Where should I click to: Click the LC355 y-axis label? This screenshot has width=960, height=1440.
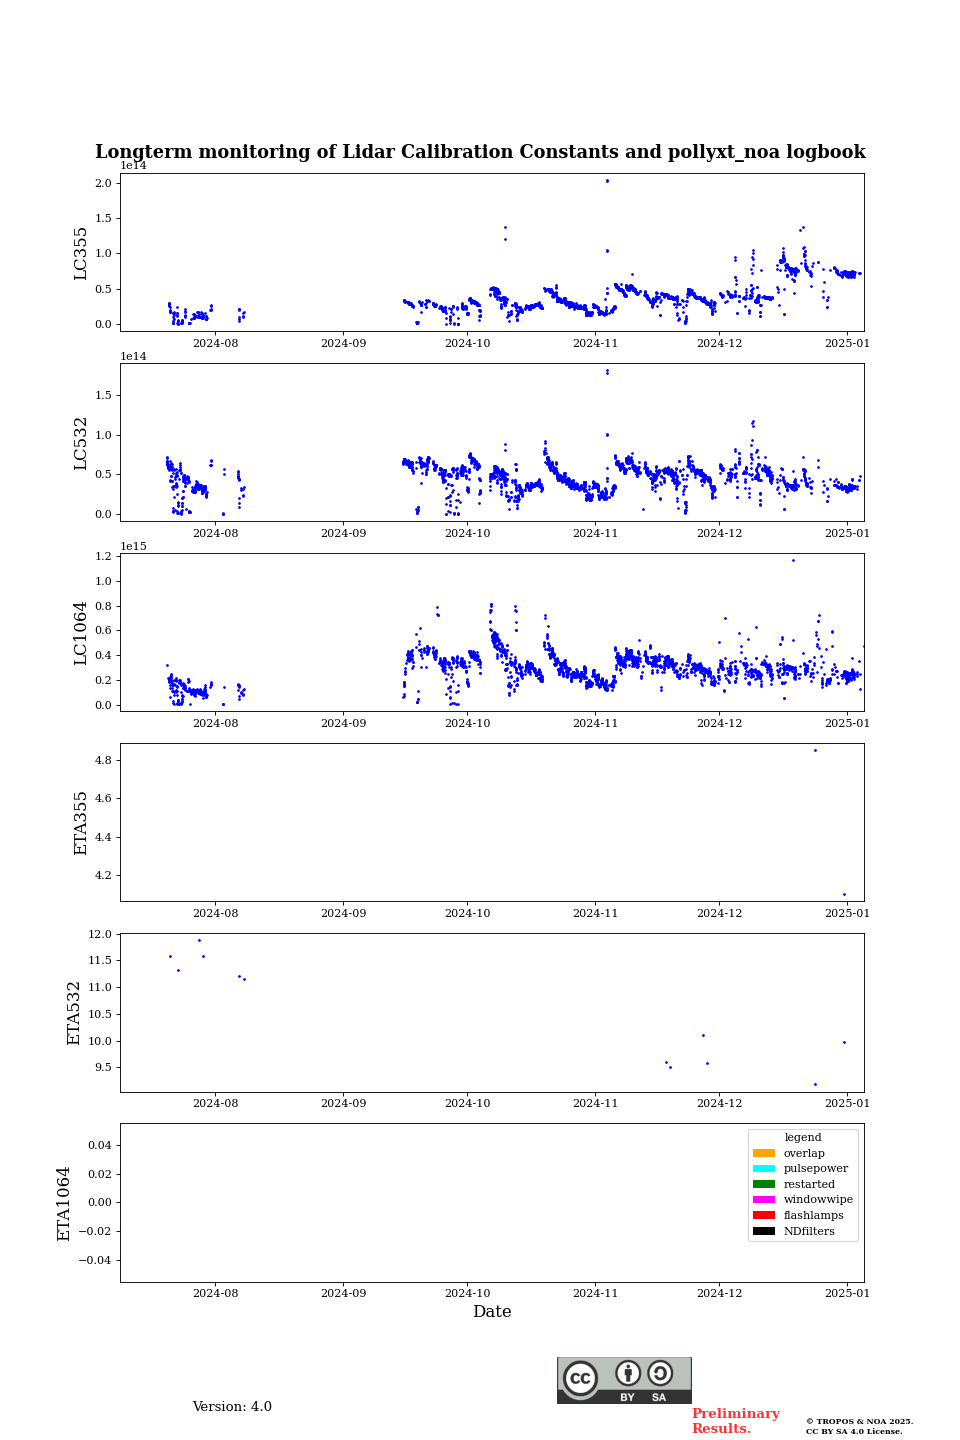point(81,253)
